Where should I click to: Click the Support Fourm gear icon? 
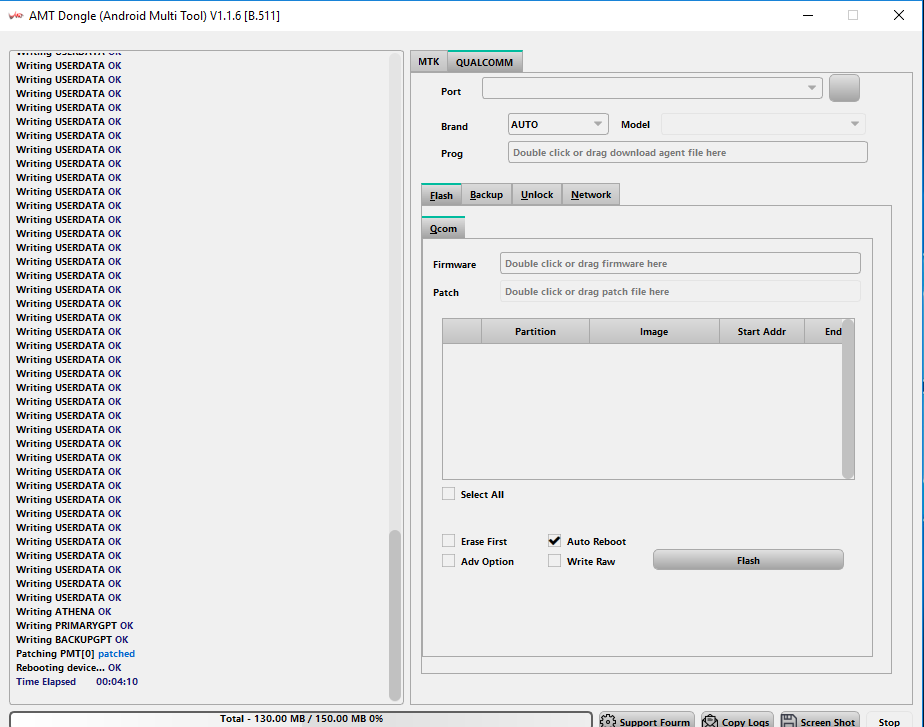(608, 721)
